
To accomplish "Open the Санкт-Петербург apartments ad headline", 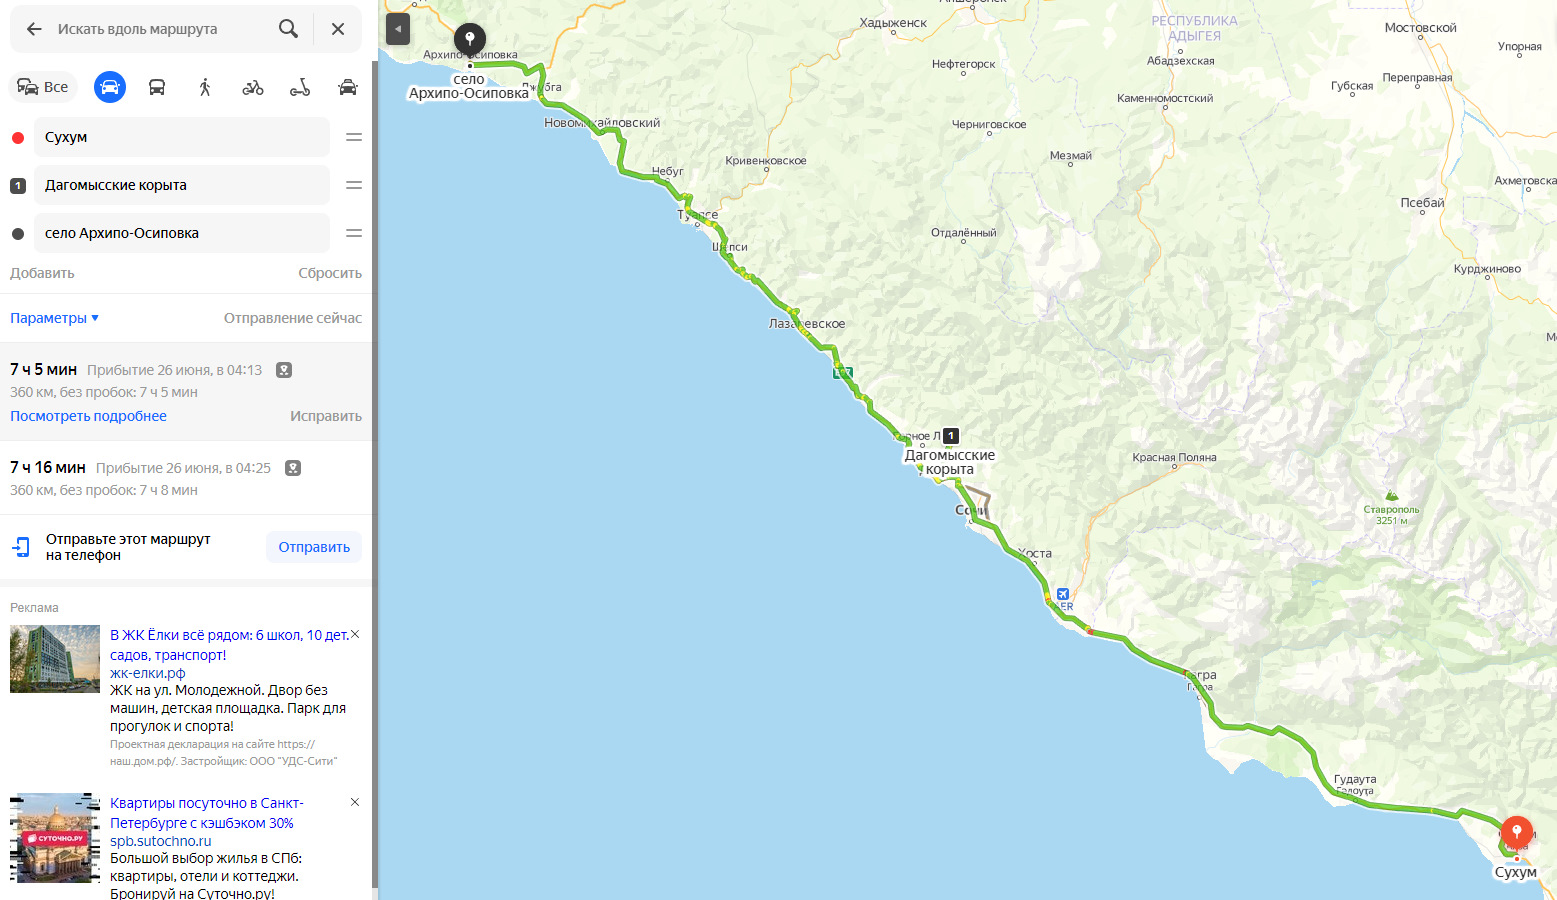I will pyautogui.click(x=207, y=813).
